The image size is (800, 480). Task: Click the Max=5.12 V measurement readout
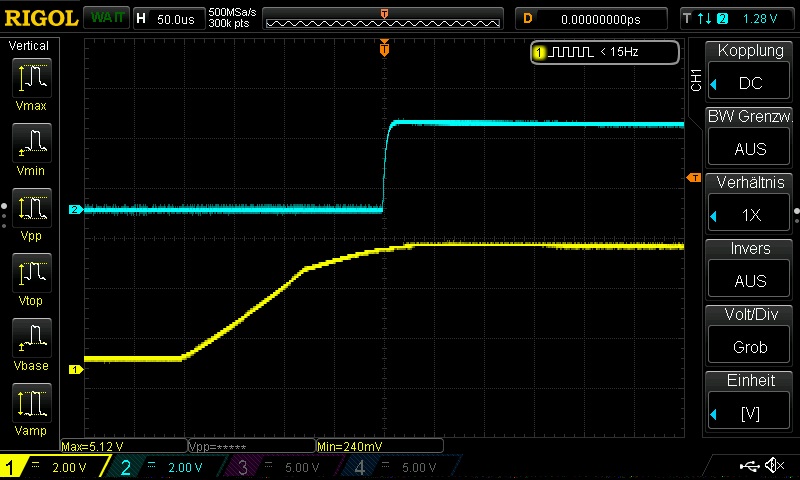click(123, 446)
